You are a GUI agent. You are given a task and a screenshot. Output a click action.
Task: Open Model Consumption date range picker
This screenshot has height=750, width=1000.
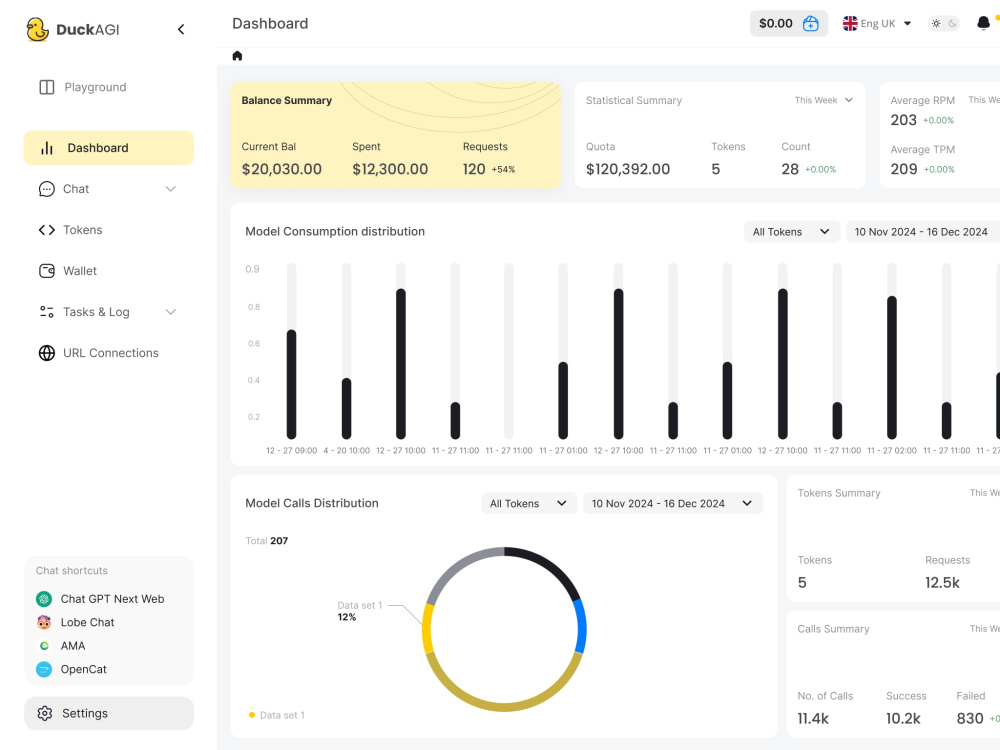pyautogui.click(x=923, y=232)
